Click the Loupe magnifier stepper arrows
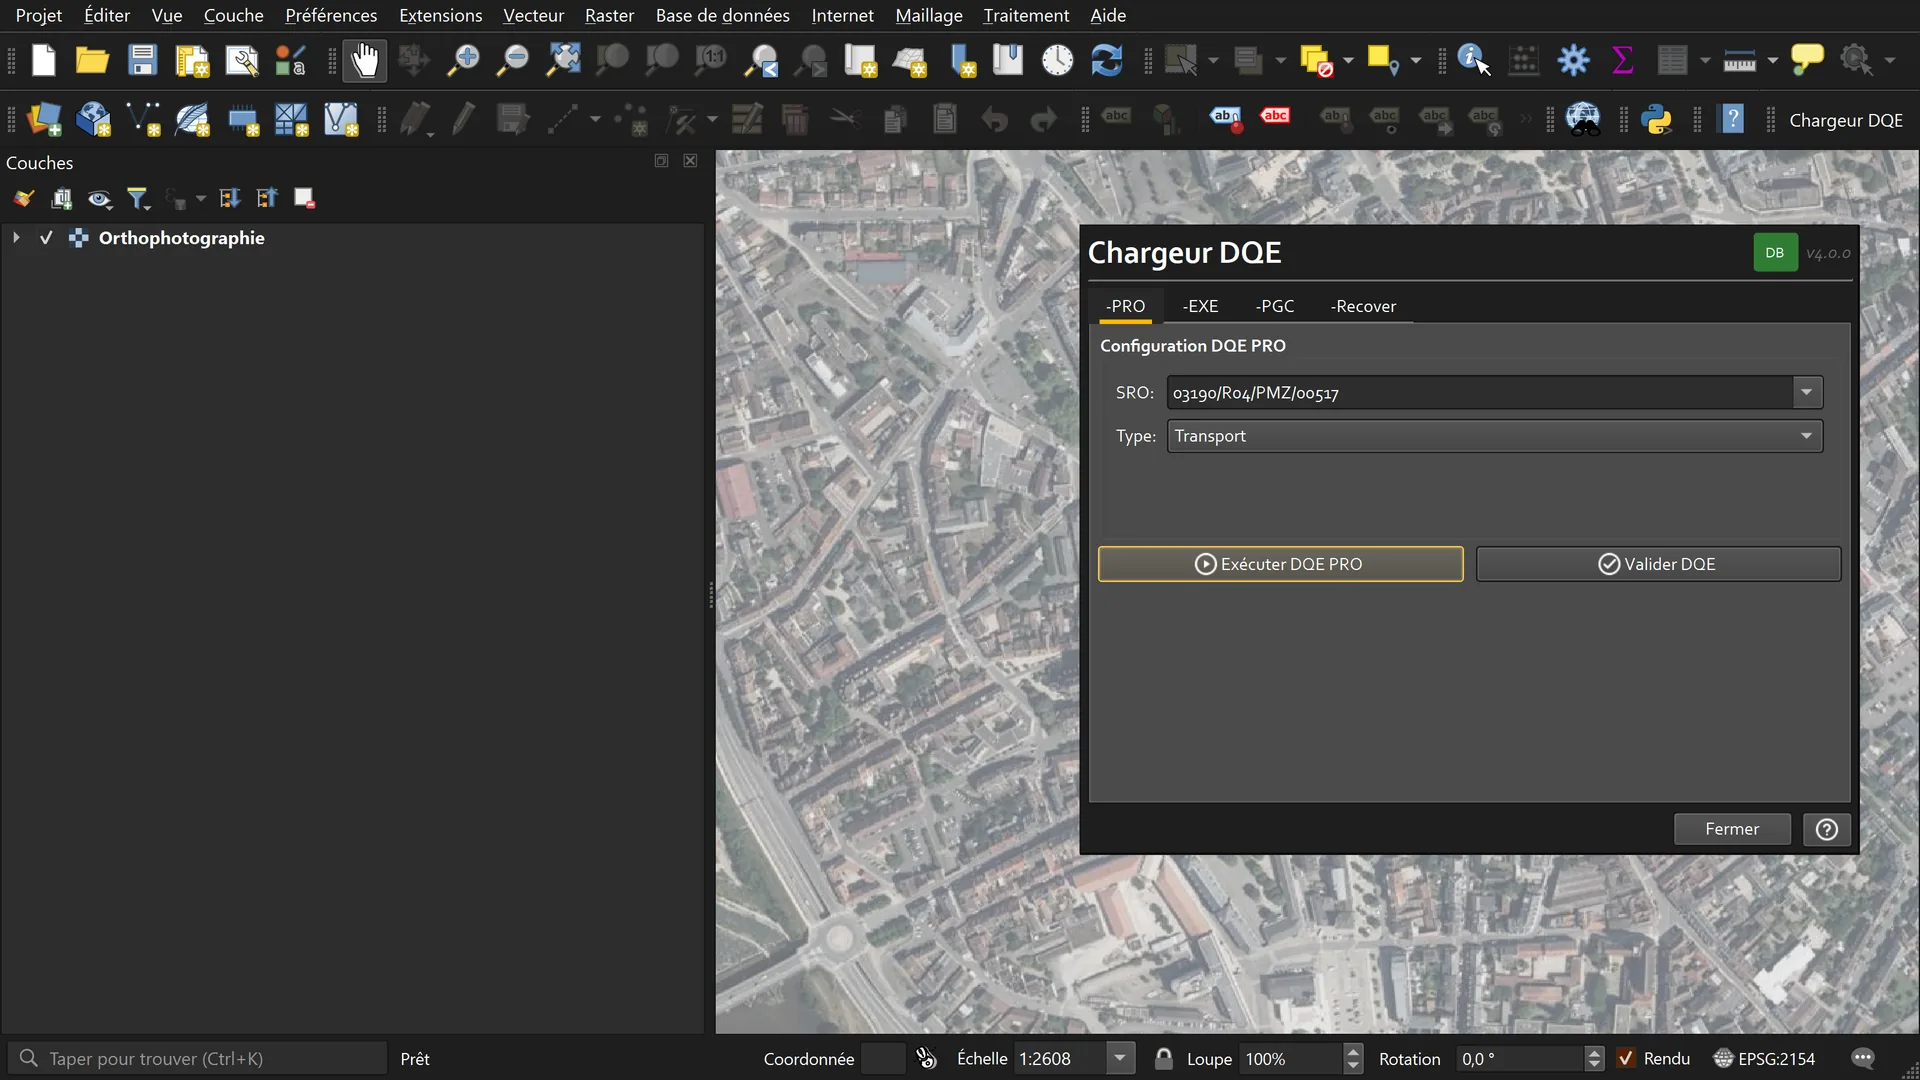1920x1080 pixels. tap(1353, 1058)
